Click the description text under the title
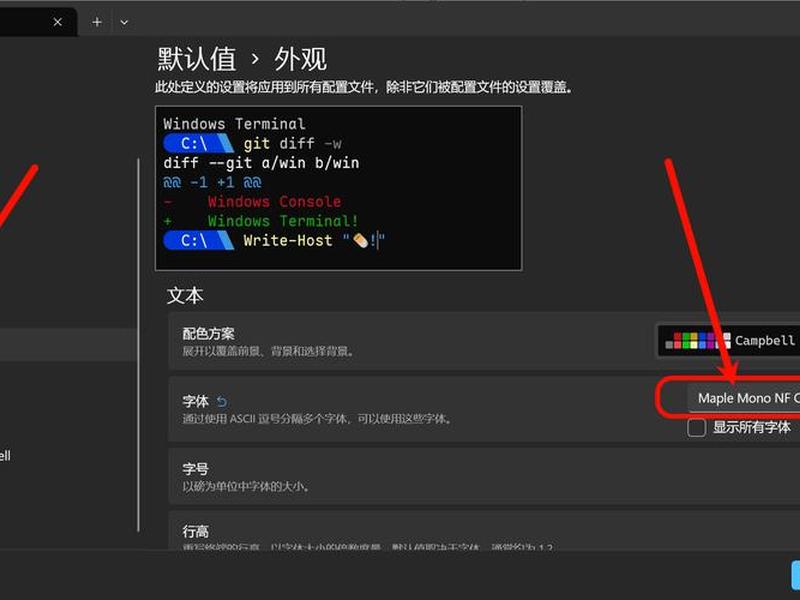This screenshot has height=600, width=800. click(363, 88)
